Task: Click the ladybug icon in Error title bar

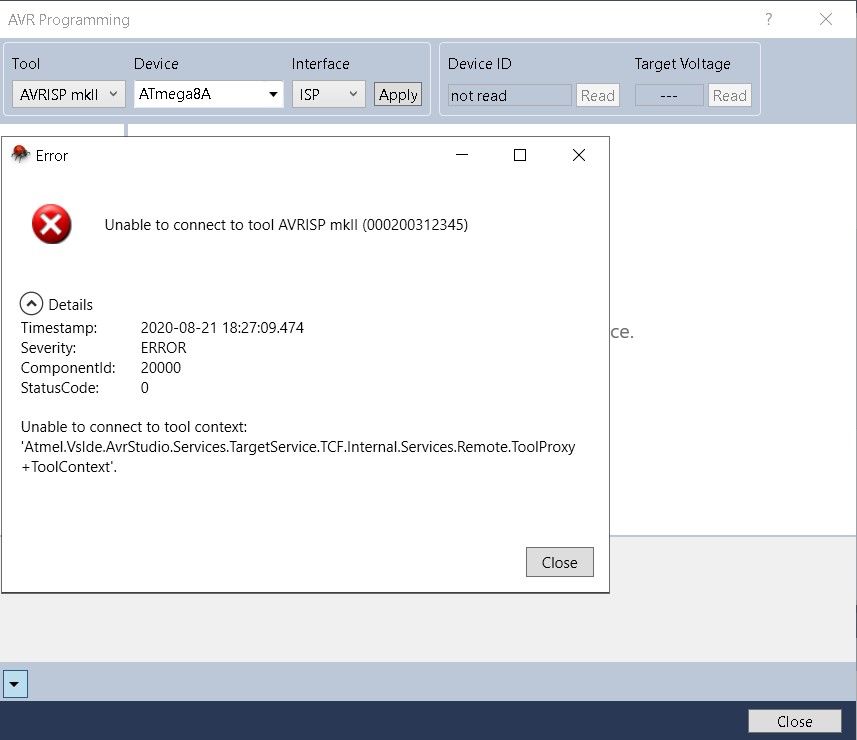Action: pos(20,154)
